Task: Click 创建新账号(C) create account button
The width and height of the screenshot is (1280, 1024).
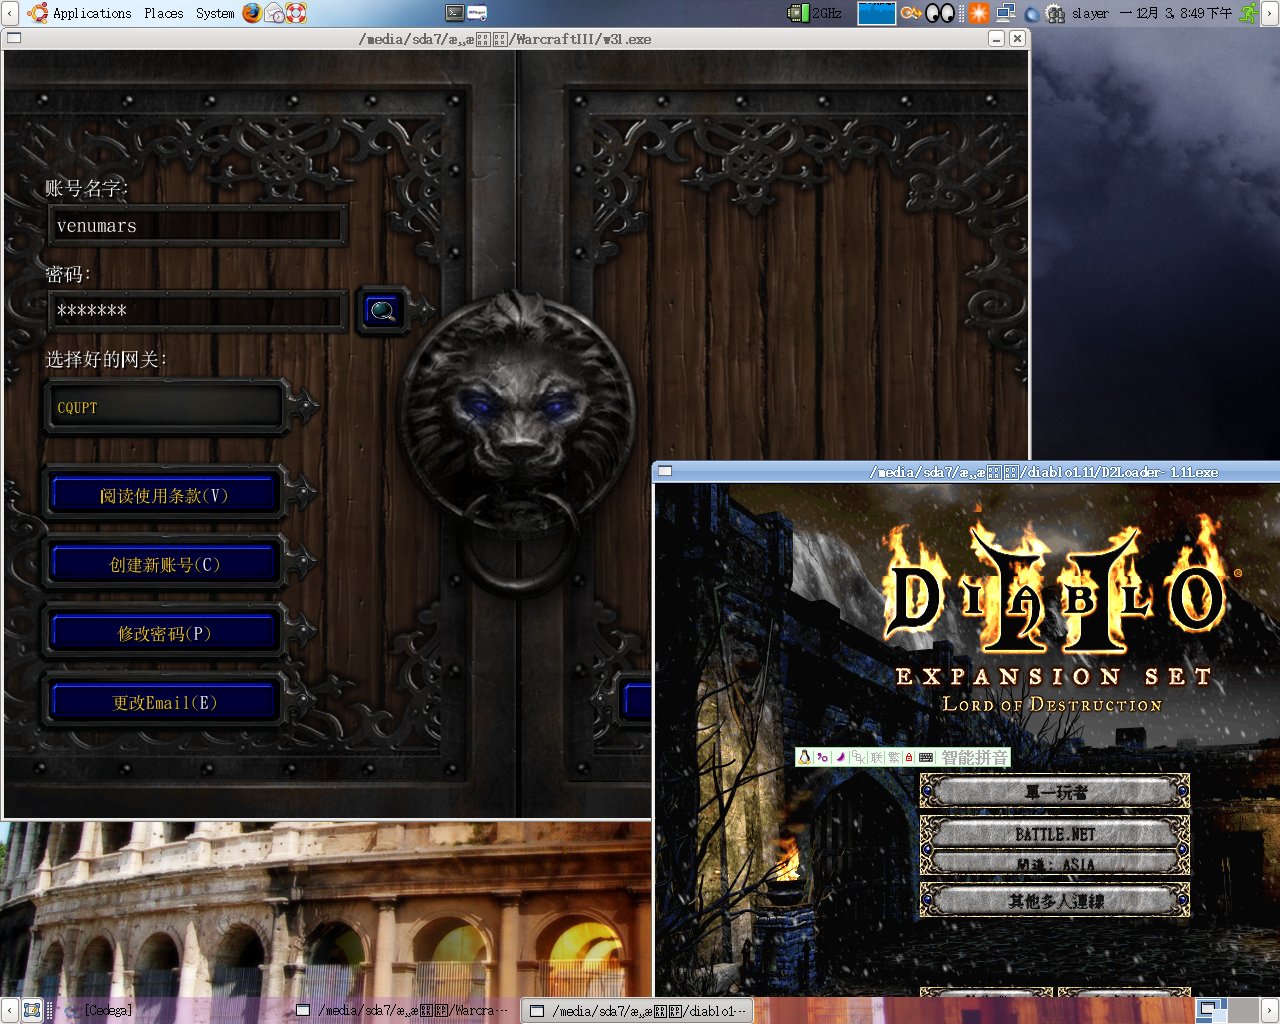Action: pyautogui.click(x=164, y=564)
